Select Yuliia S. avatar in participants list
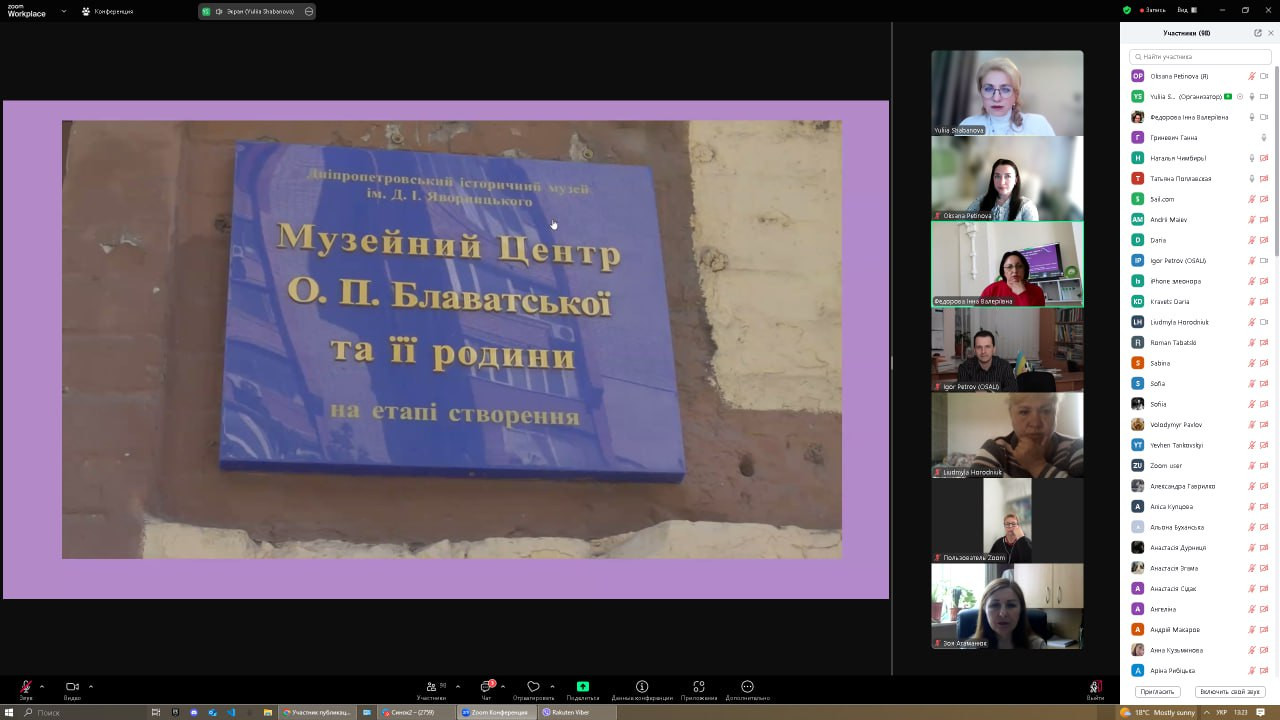Screen dimensions: 1280x720 1137,97
